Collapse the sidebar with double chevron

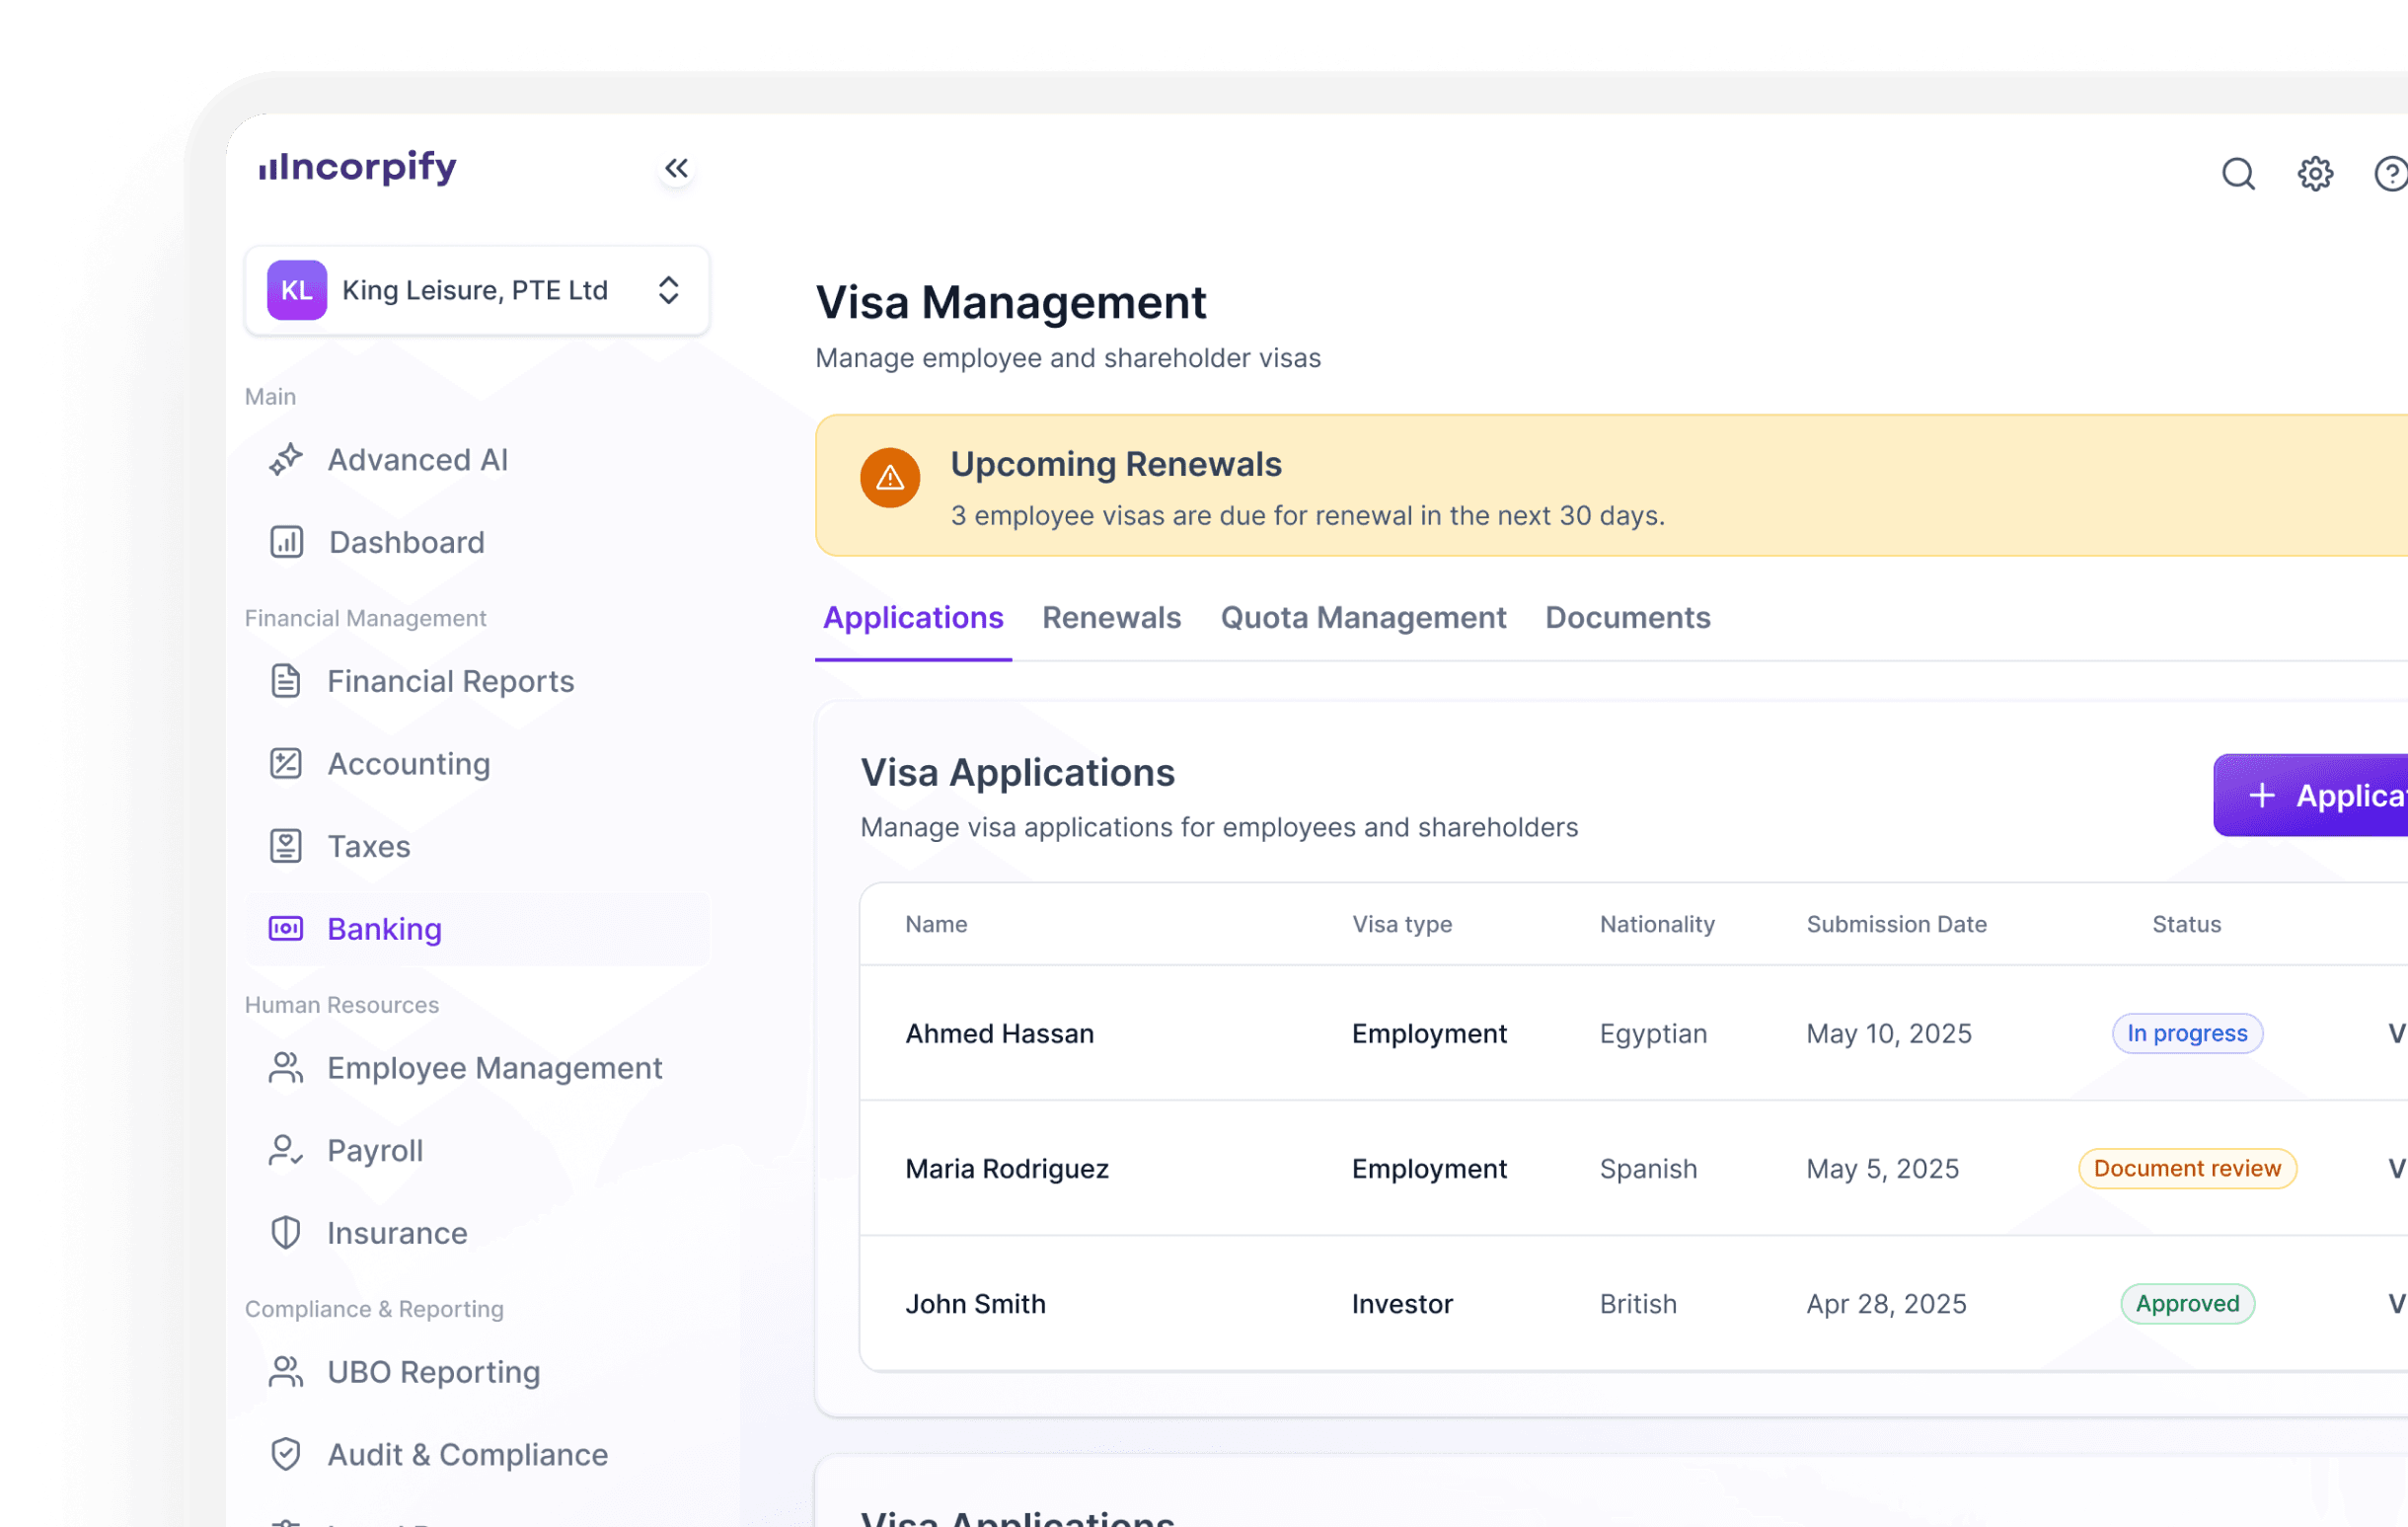click(x=677, y=168)
